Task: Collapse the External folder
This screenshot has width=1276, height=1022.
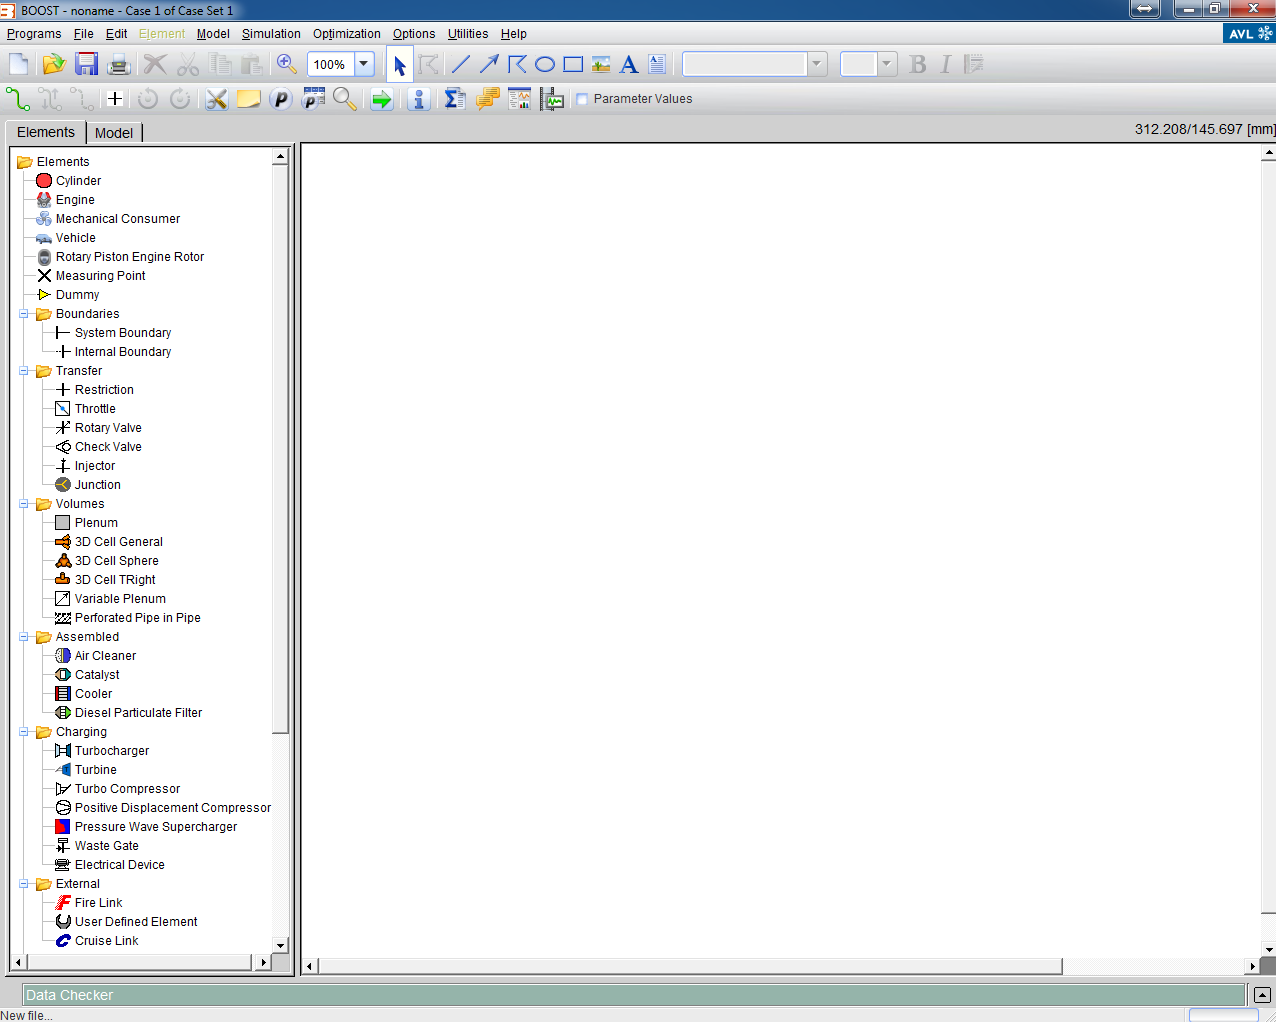Action: 24,884
